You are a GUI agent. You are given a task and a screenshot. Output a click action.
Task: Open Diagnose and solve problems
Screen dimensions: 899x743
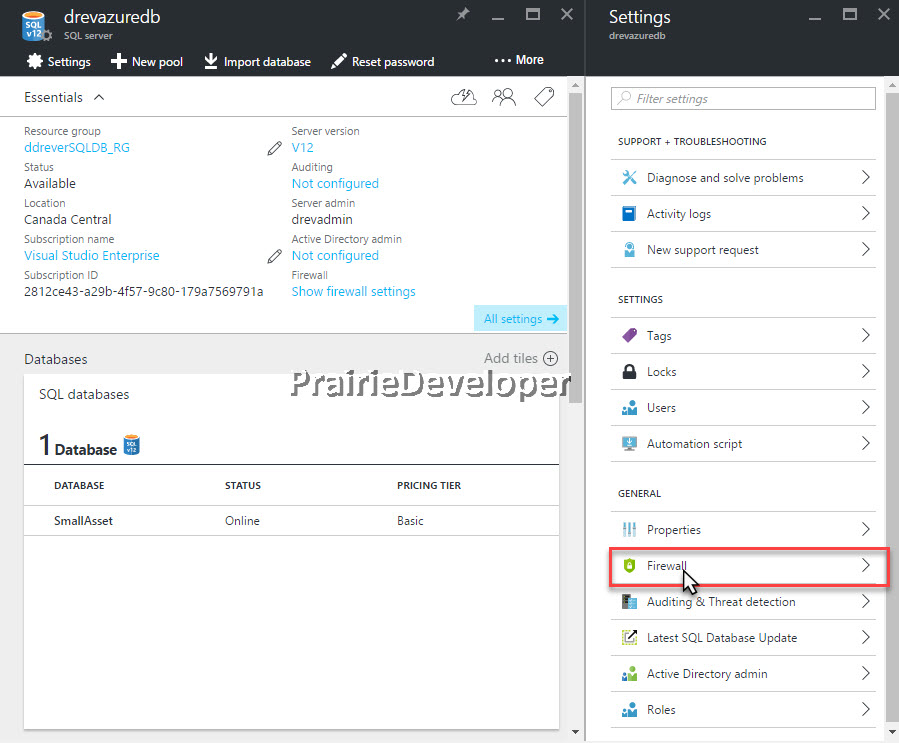pyautogui.click(x=743, y=178)
